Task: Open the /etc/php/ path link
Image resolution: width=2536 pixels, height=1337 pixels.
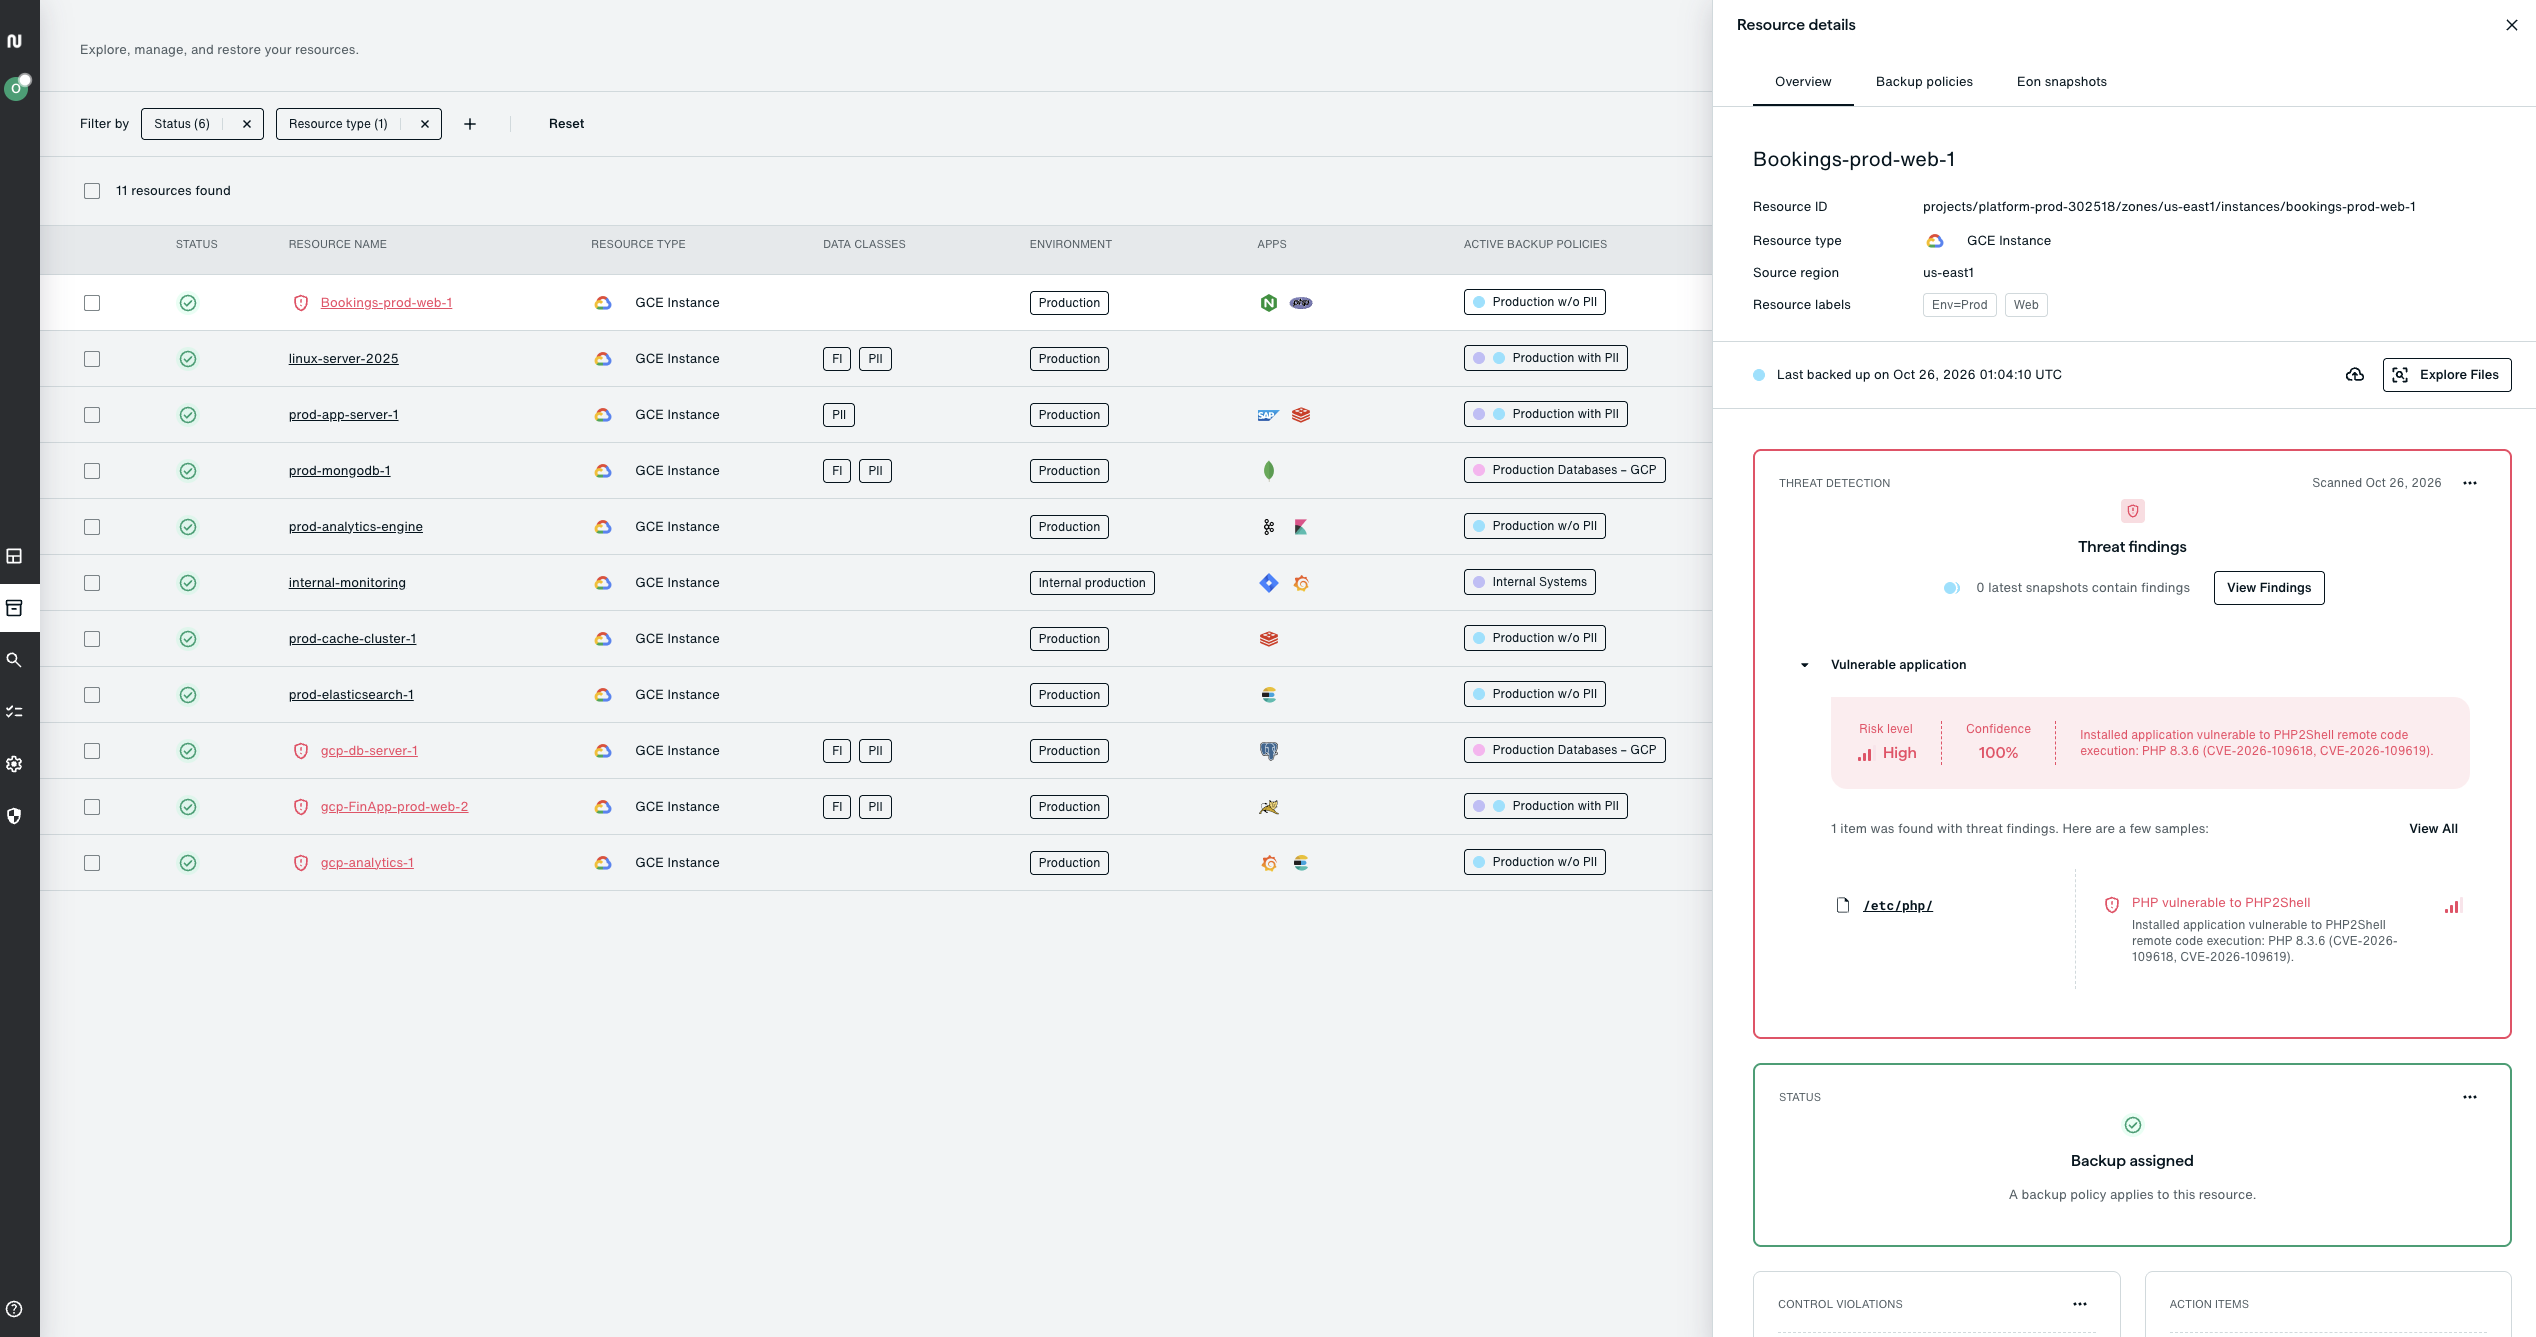Action: (x=1898, y=906)
